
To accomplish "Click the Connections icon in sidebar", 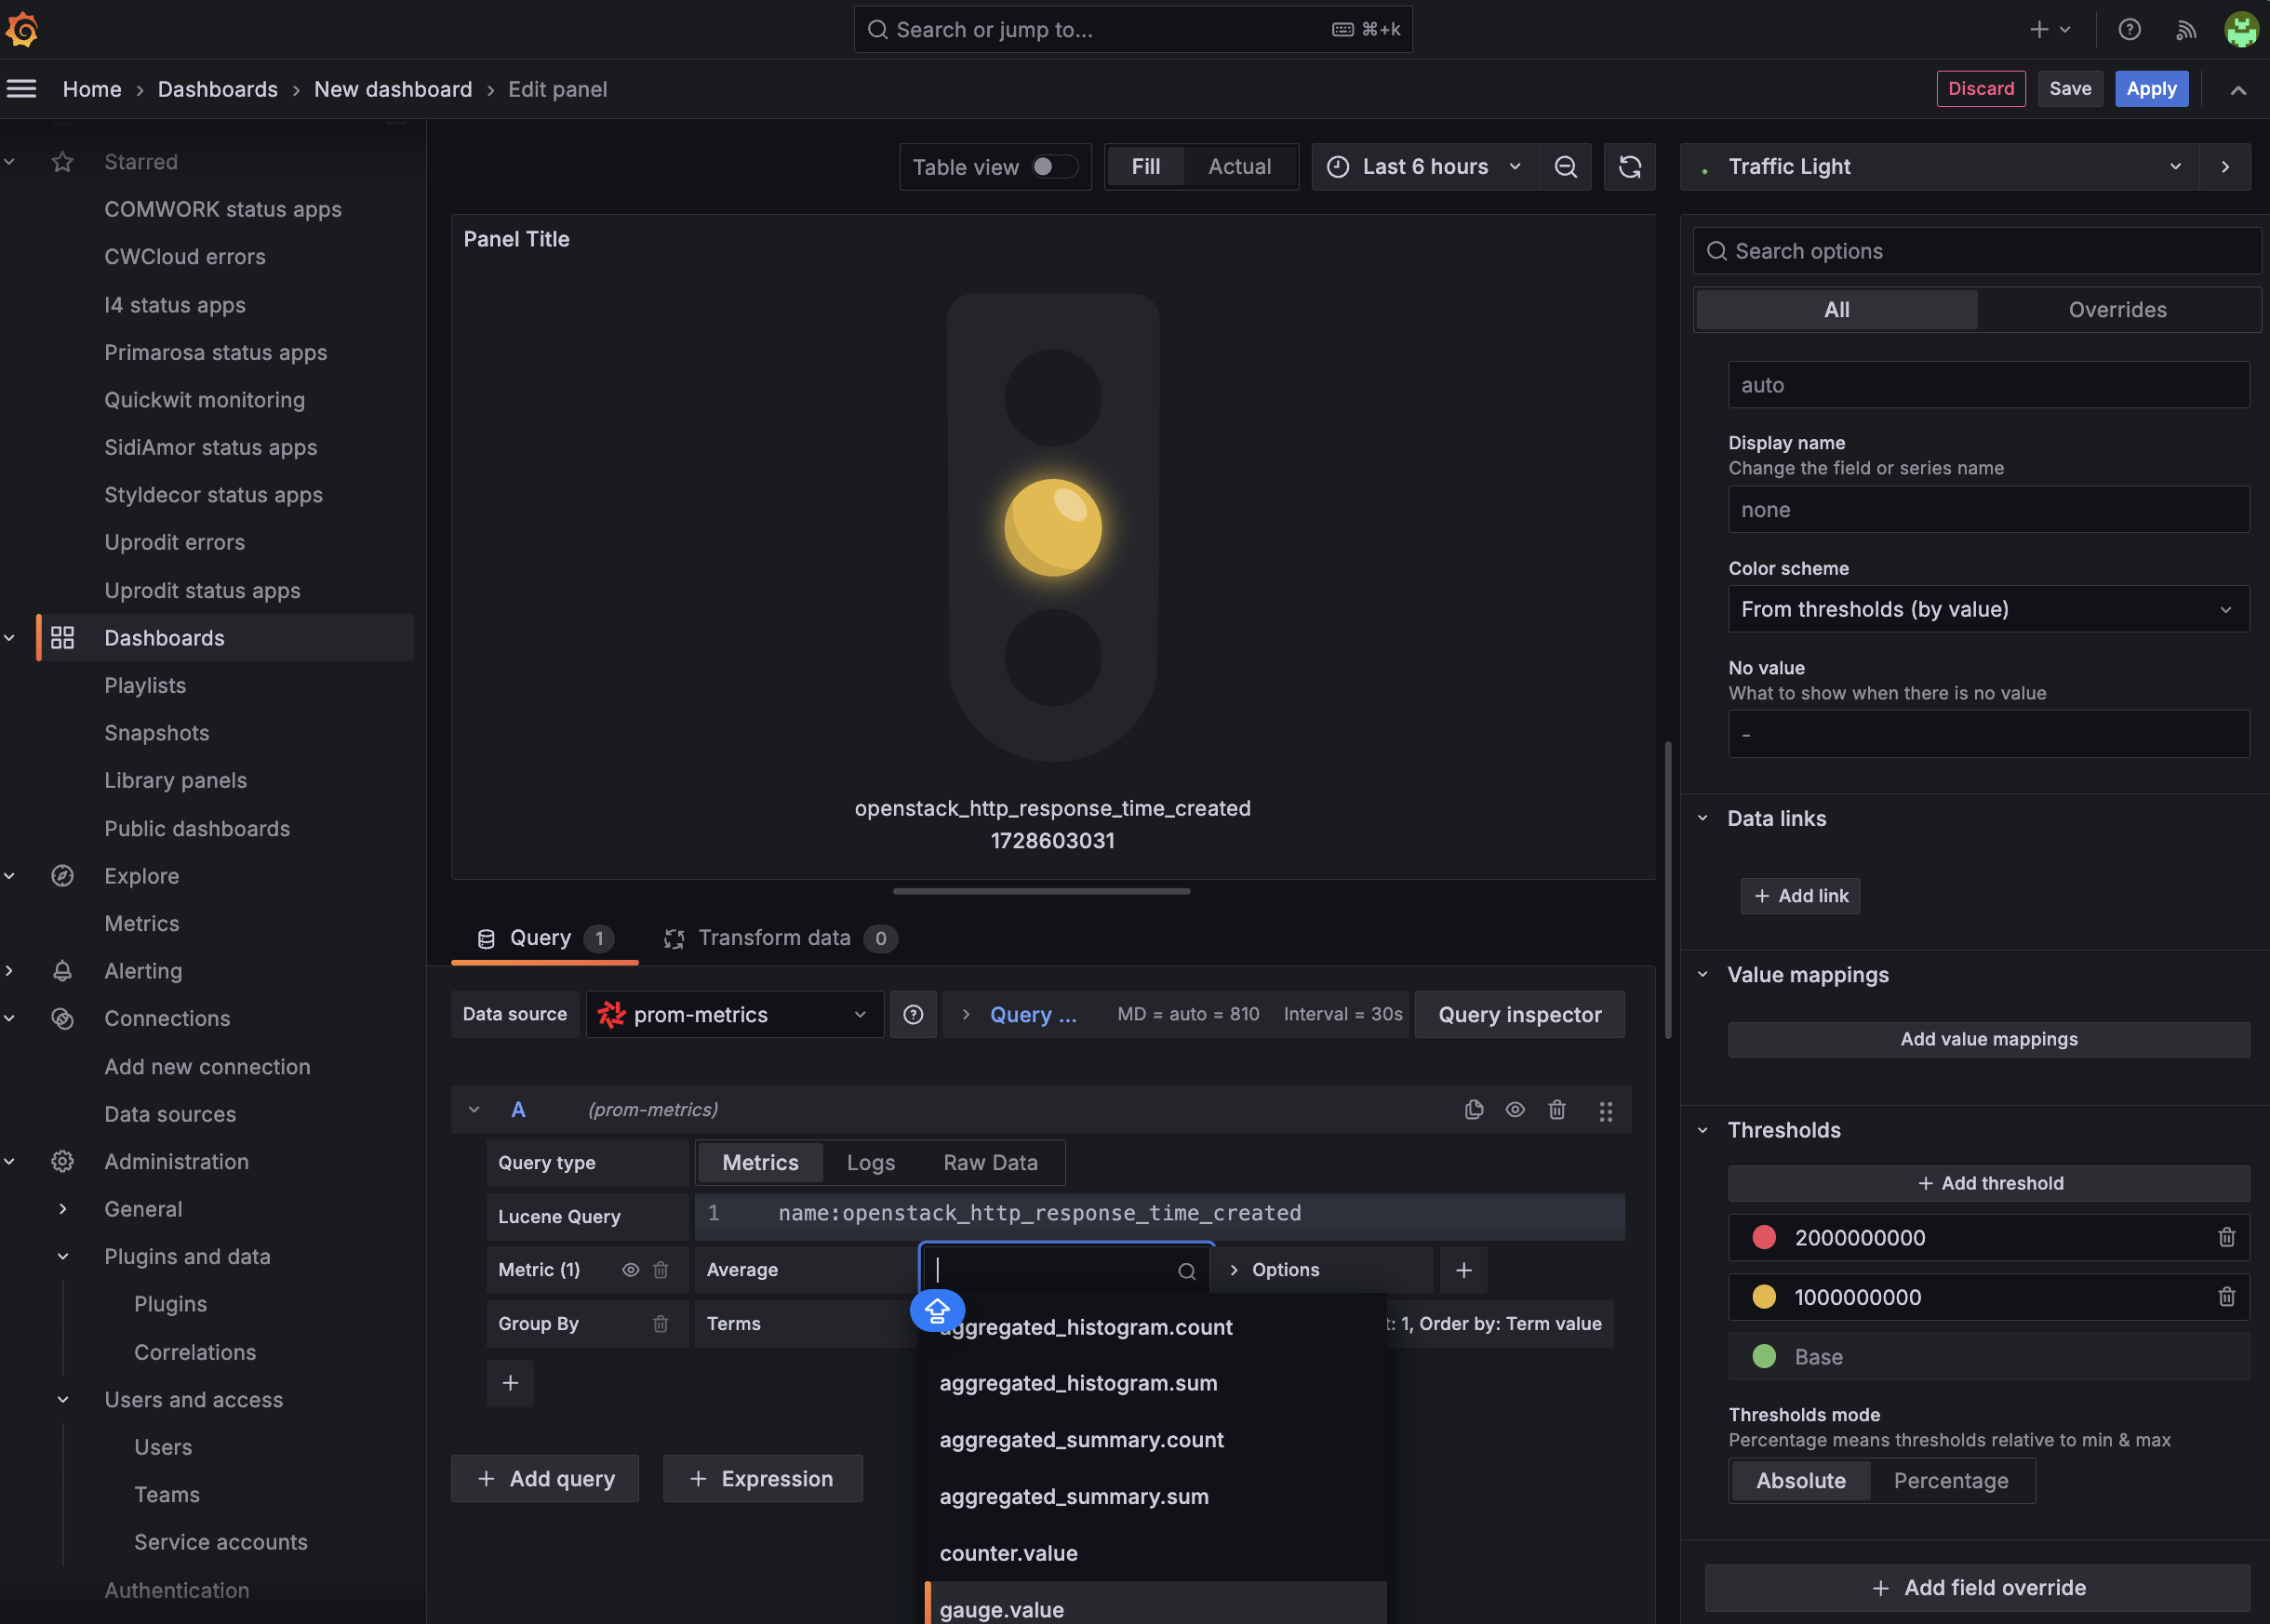I will tap(63, 1019).
